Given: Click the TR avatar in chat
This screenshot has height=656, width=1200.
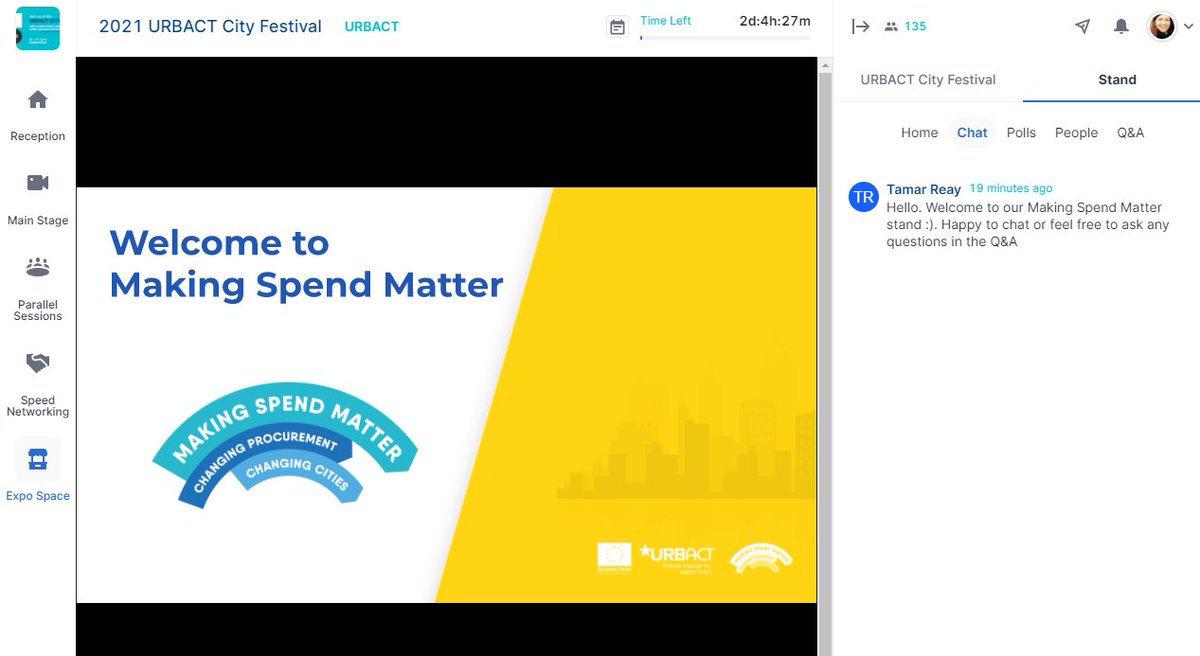Looking at the screenshot, I should 863,197.
